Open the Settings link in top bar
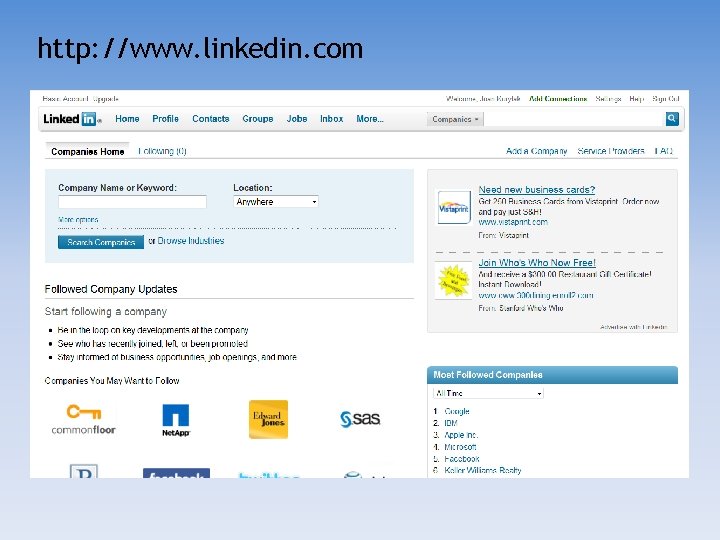The width and height of the screenshot is (720, 540). tap(608, 99)
